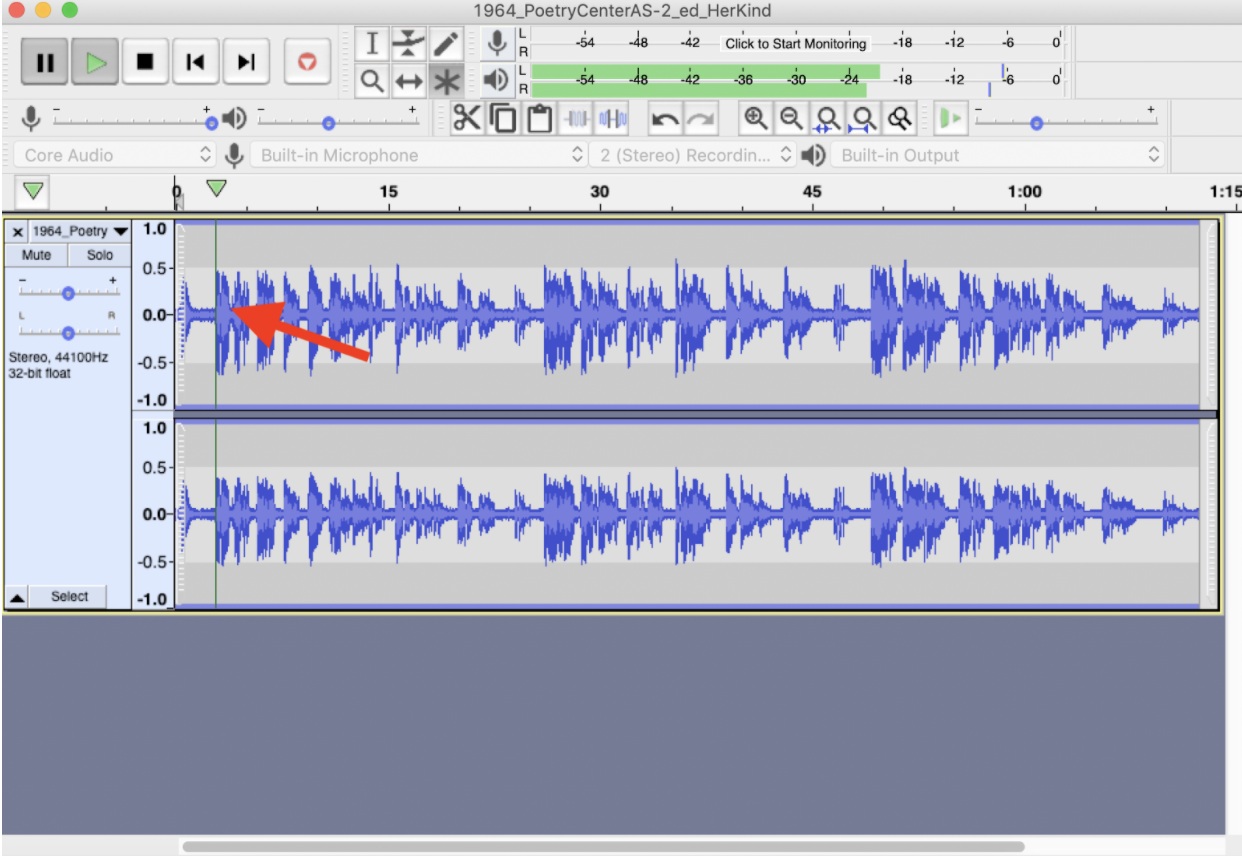The height and width of the screenshot is (856, 1242).
Task: Close the 1964_Poetry track with X
Action: 17,231
